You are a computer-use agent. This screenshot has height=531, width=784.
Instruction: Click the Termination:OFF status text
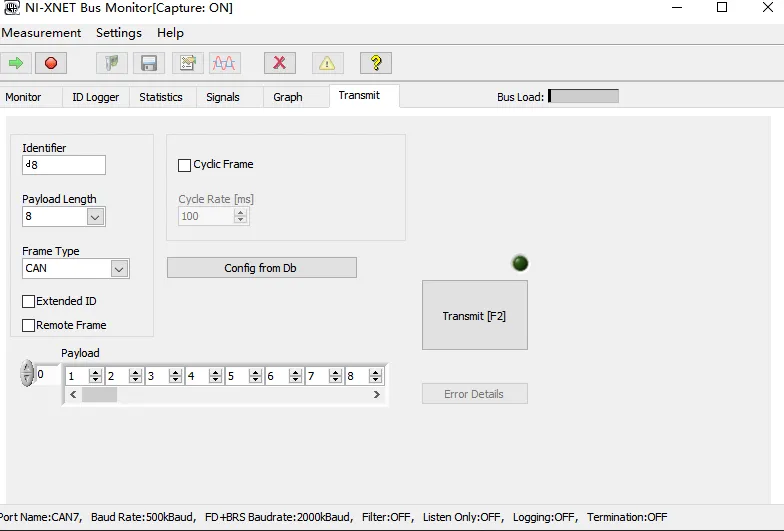[627, 517]
